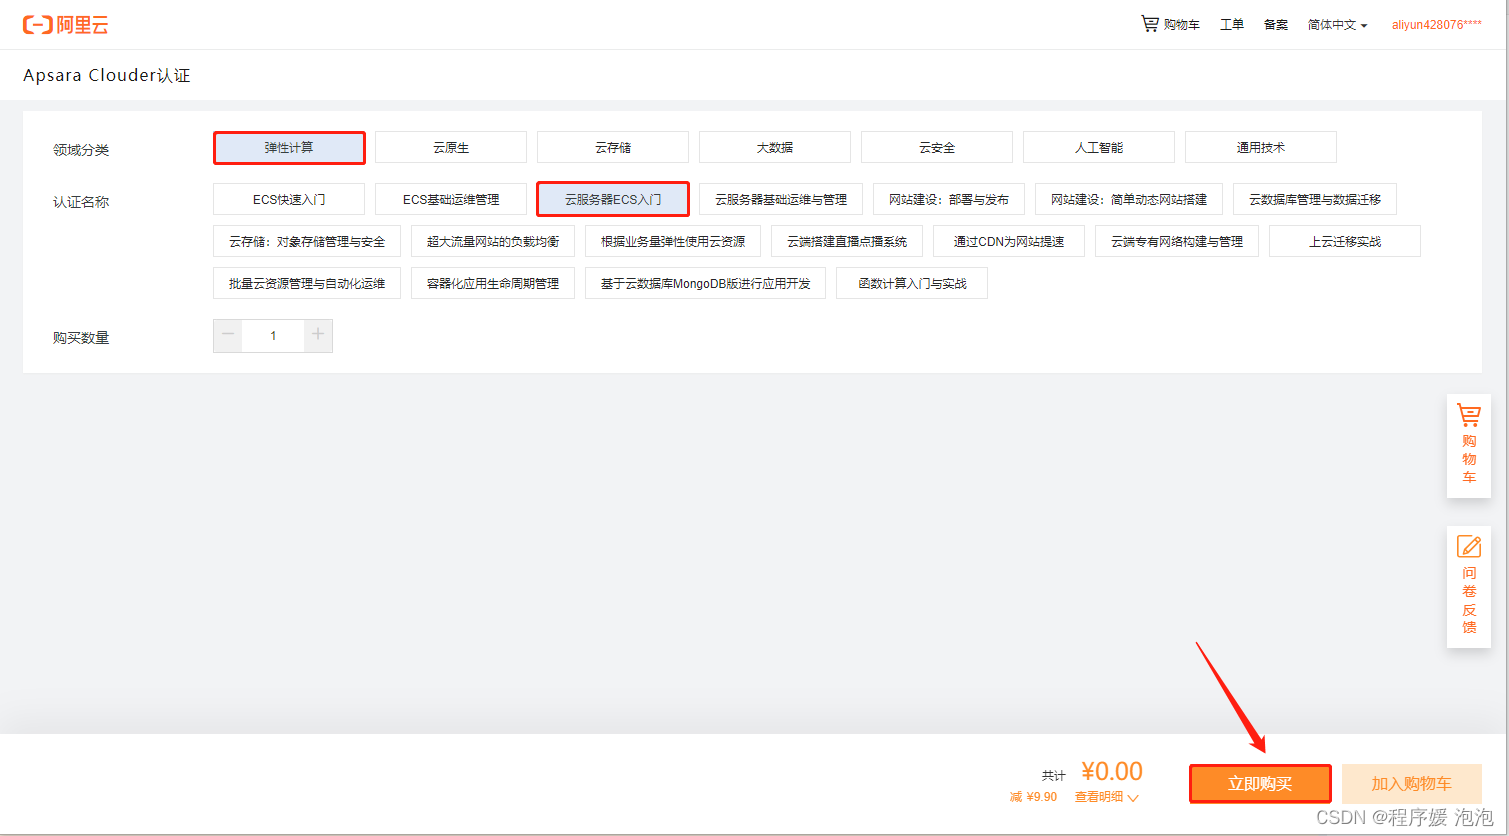Viewport: 1509px width, 836px height.
Task: Open the shopping cart in top bar
Action: point(1171,24)
